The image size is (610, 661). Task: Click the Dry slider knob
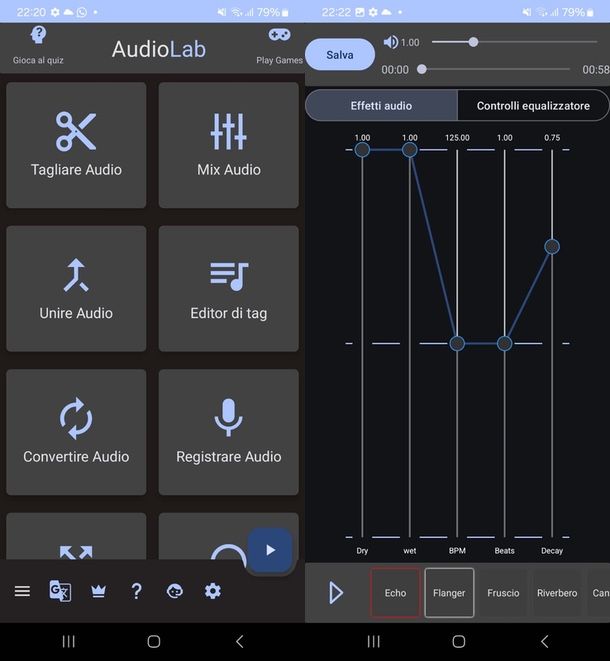(x=362, y=150)
